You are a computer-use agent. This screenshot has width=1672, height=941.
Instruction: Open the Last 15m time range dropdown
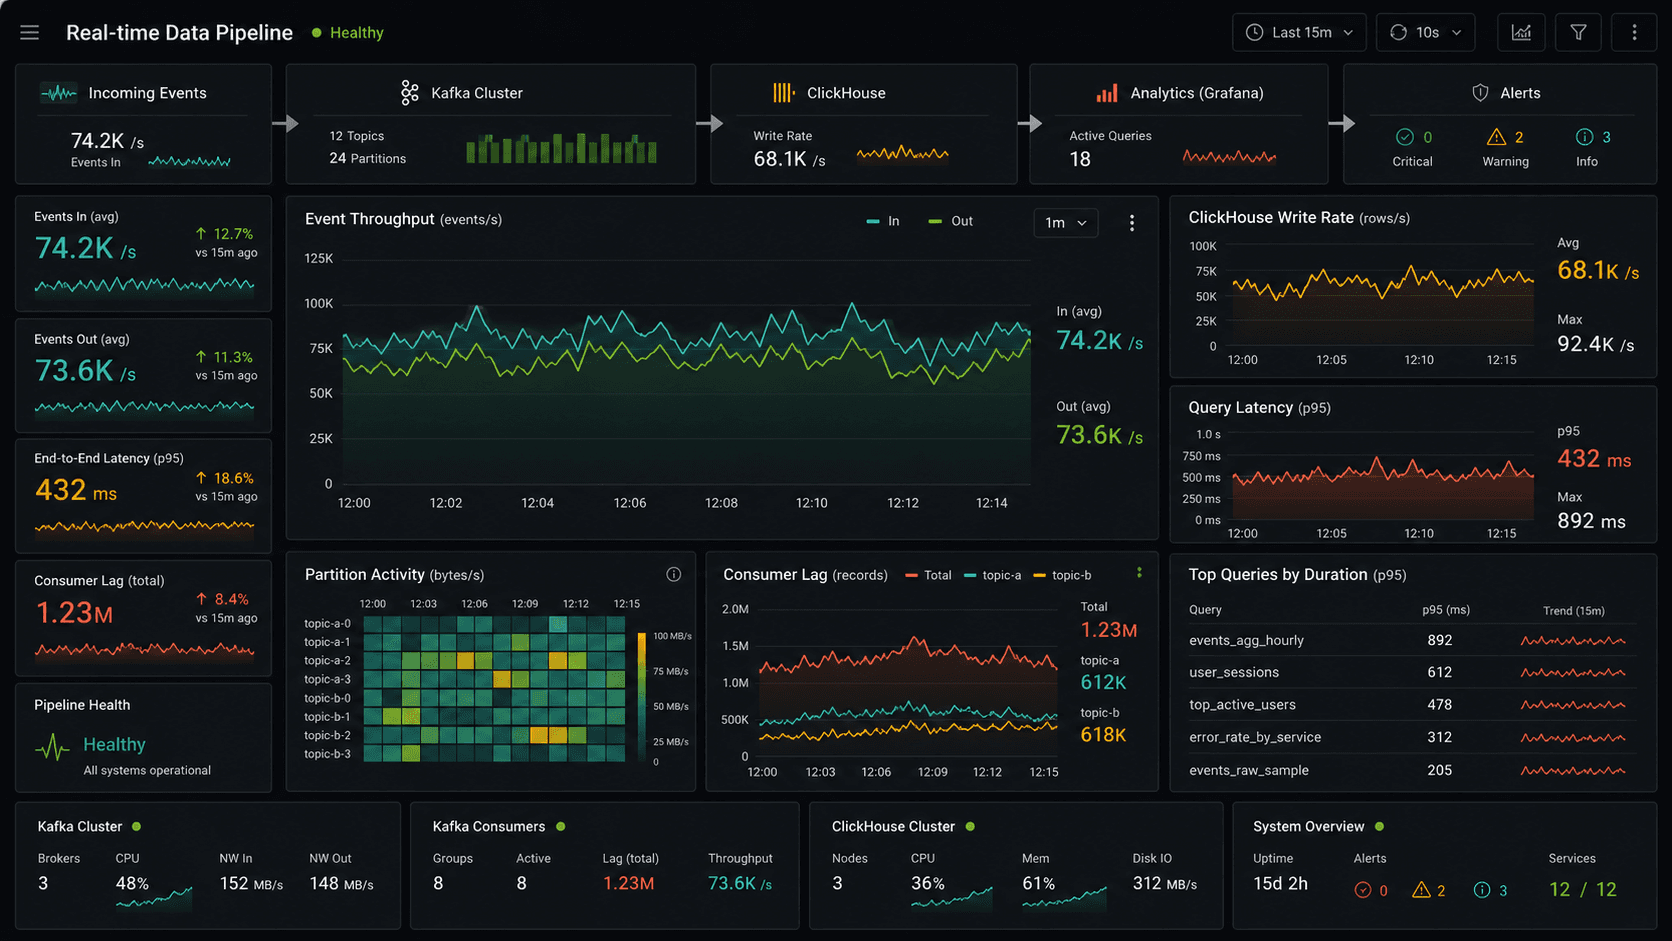pos(1299,33)
